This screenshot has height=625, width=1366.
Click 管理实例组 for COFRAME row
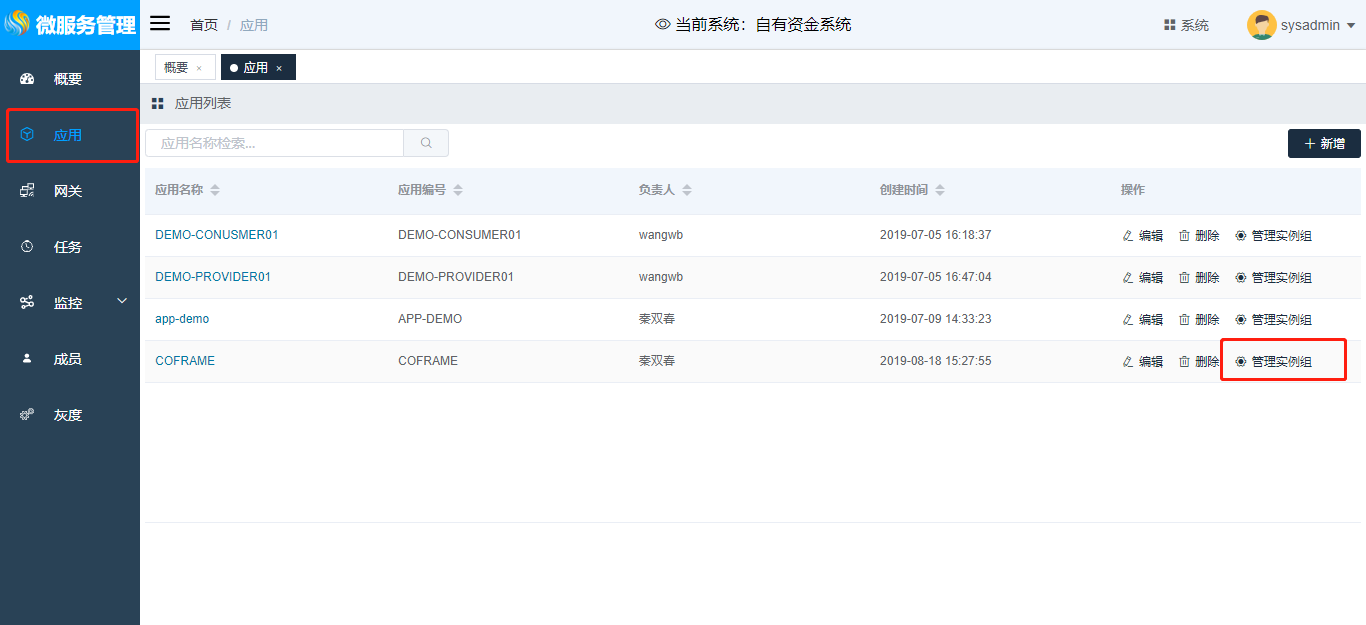tap(1281, 361)
